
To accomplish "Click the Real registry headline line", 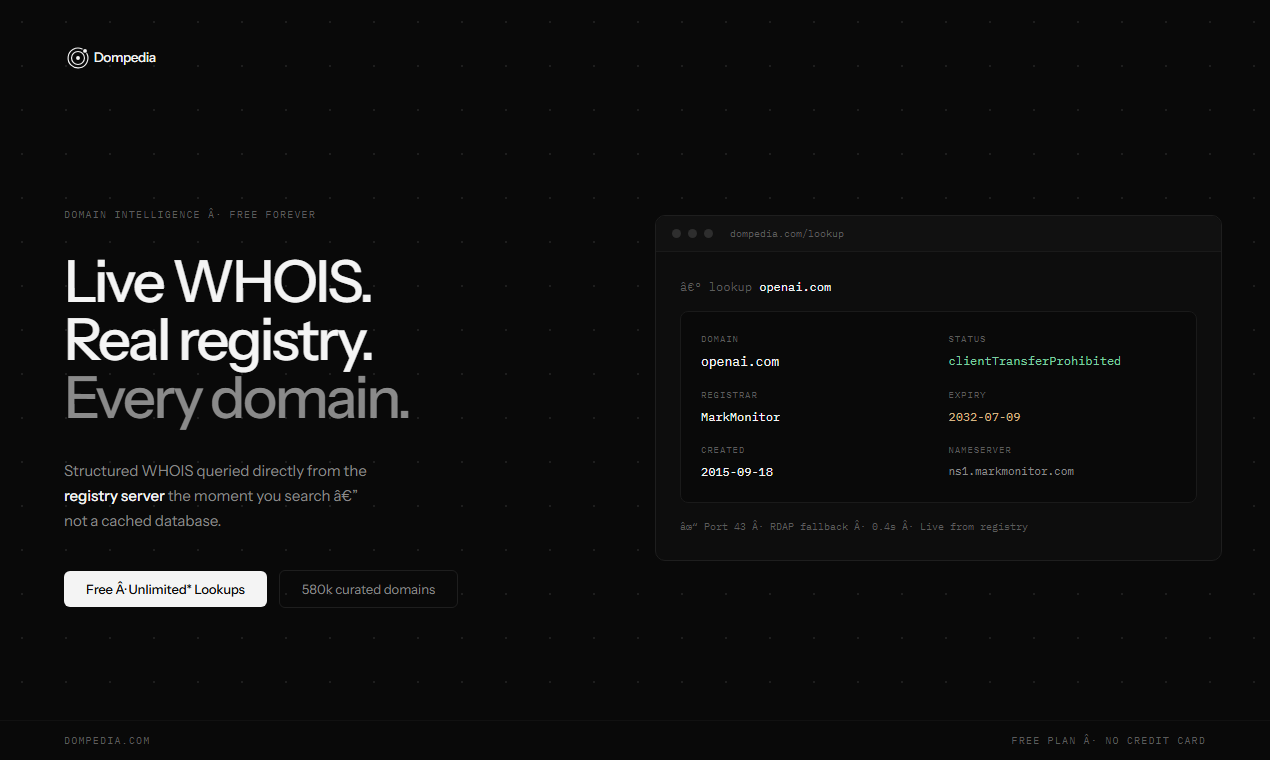I will (219, 341).
